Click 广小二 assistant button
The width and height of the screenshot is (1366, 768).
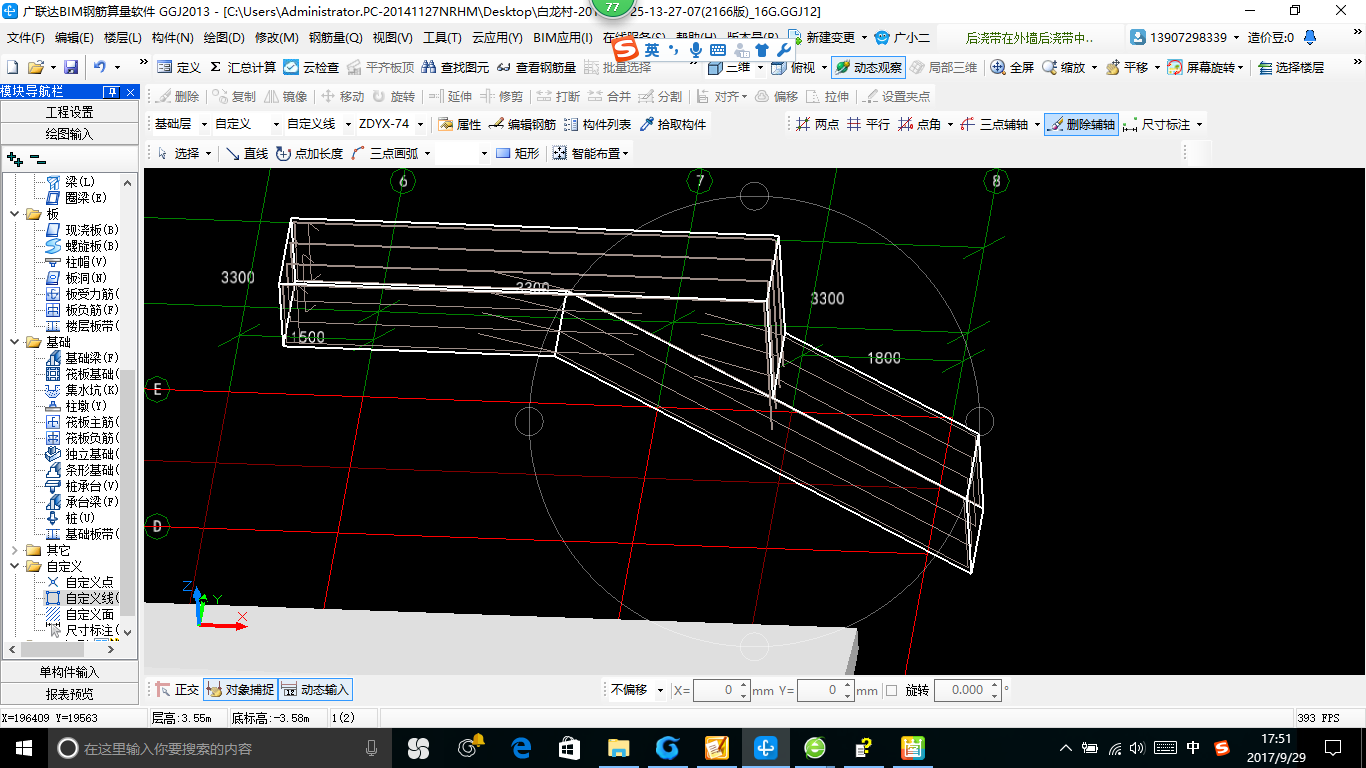[903, 38]
